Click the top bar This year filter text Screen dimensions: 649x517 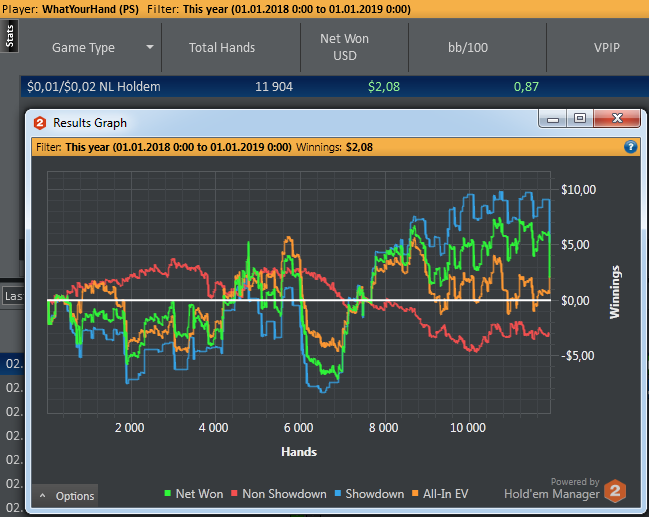297,9
